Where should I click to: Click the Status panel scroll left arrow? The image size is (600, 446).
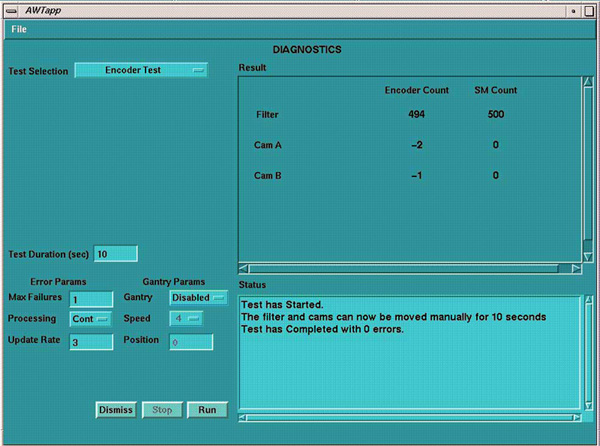click(244, 417)
